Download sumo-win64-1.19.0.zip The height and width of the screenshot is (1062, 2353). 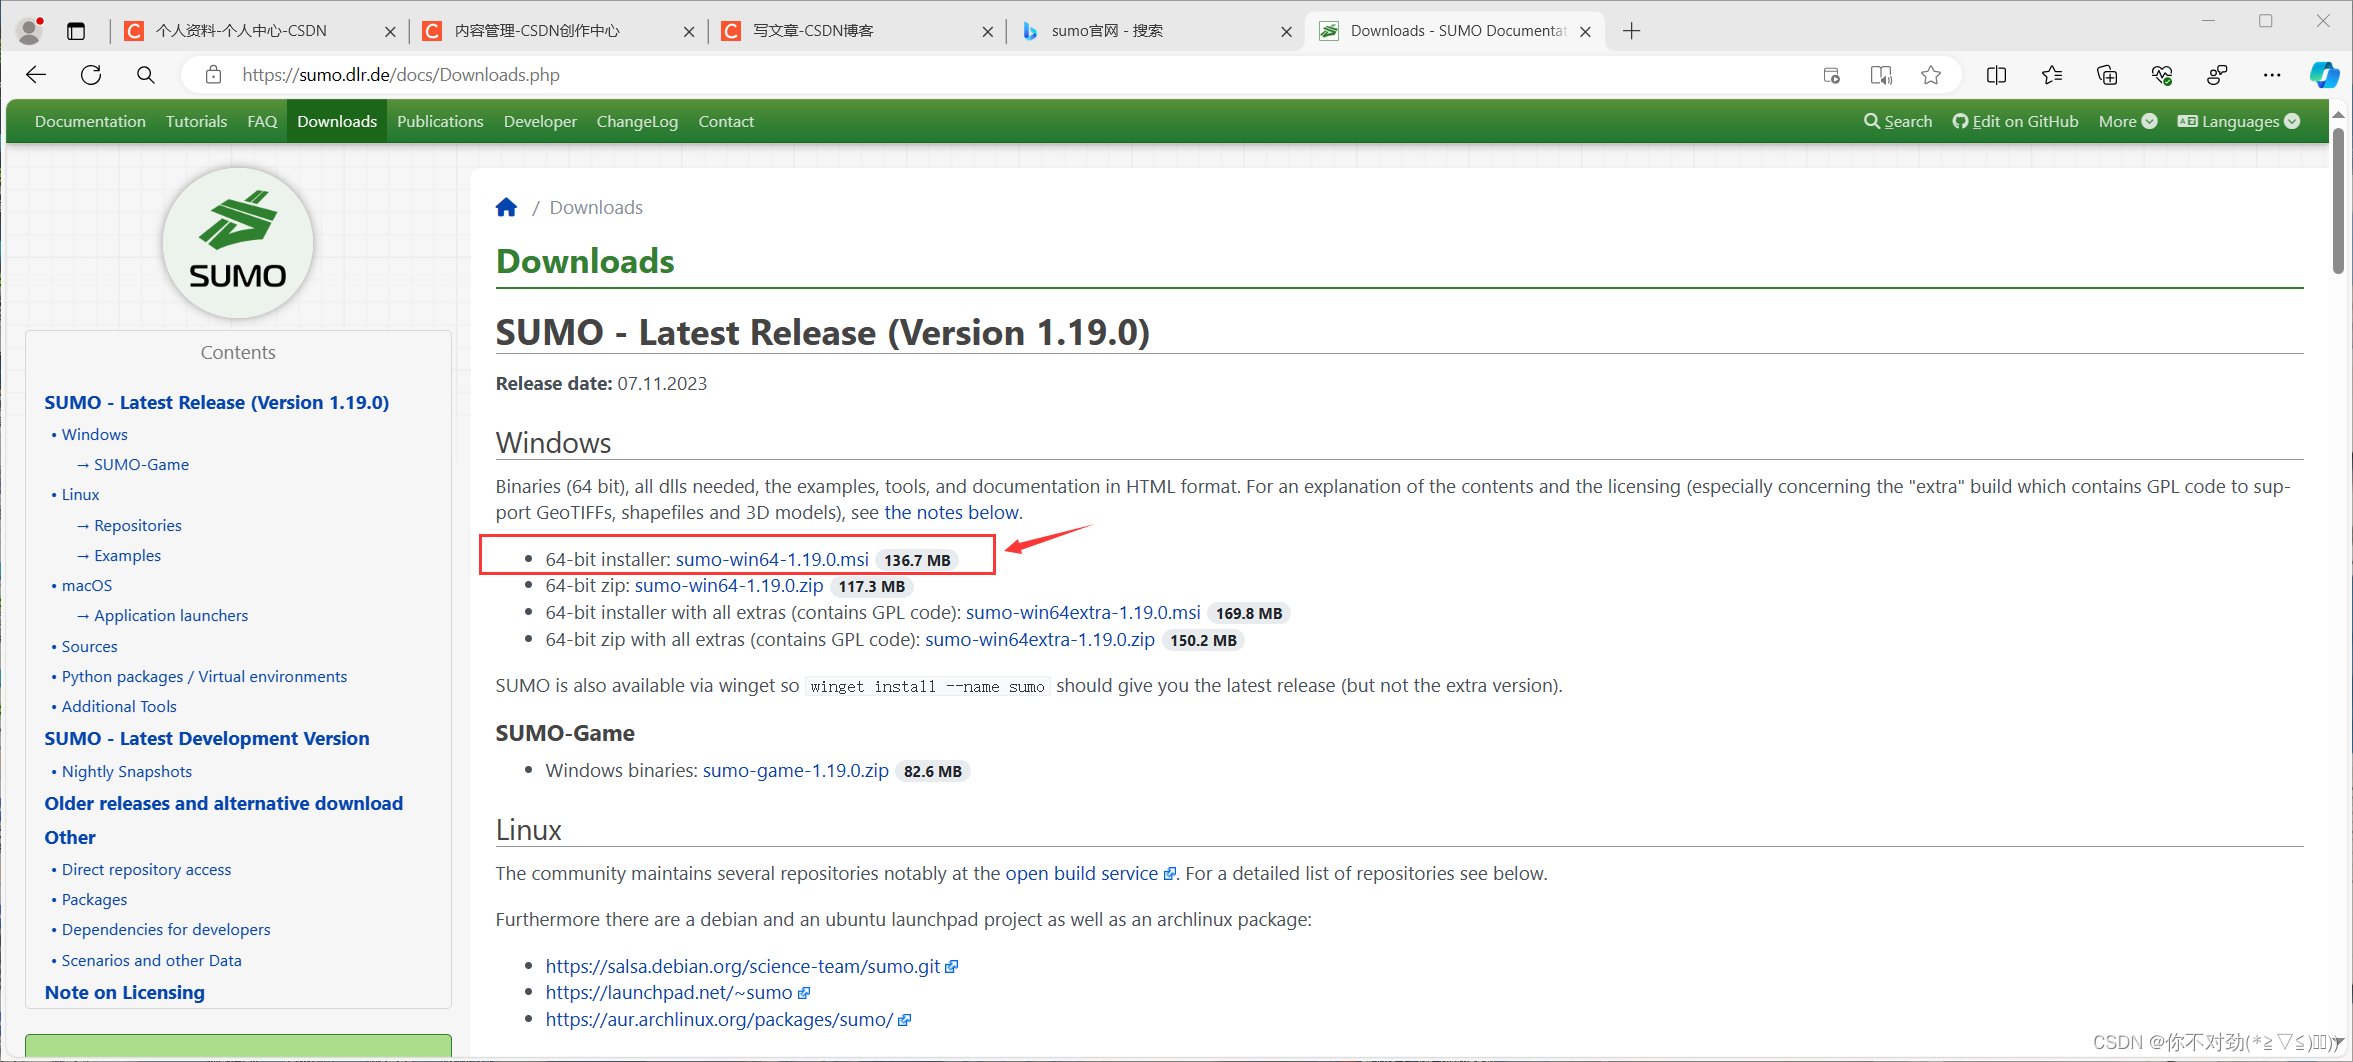point(729,586)
